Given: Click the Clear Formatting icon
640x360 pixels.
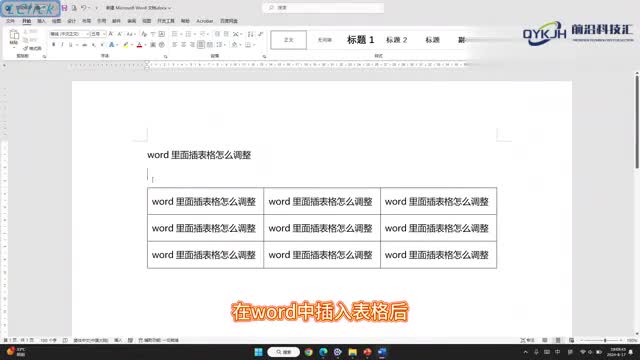Looking at the screenshot, I should pyautogui.click(x=144, y=34).
